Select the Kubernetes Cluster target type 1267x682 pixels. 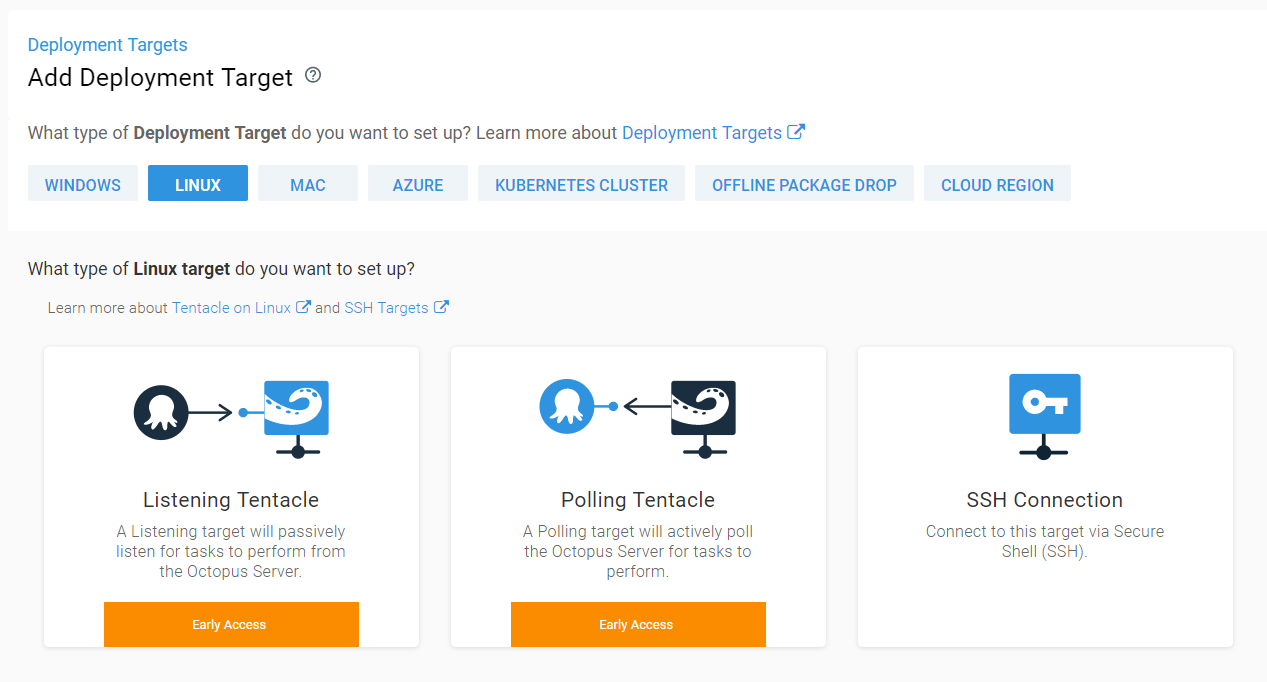point(581,184)
